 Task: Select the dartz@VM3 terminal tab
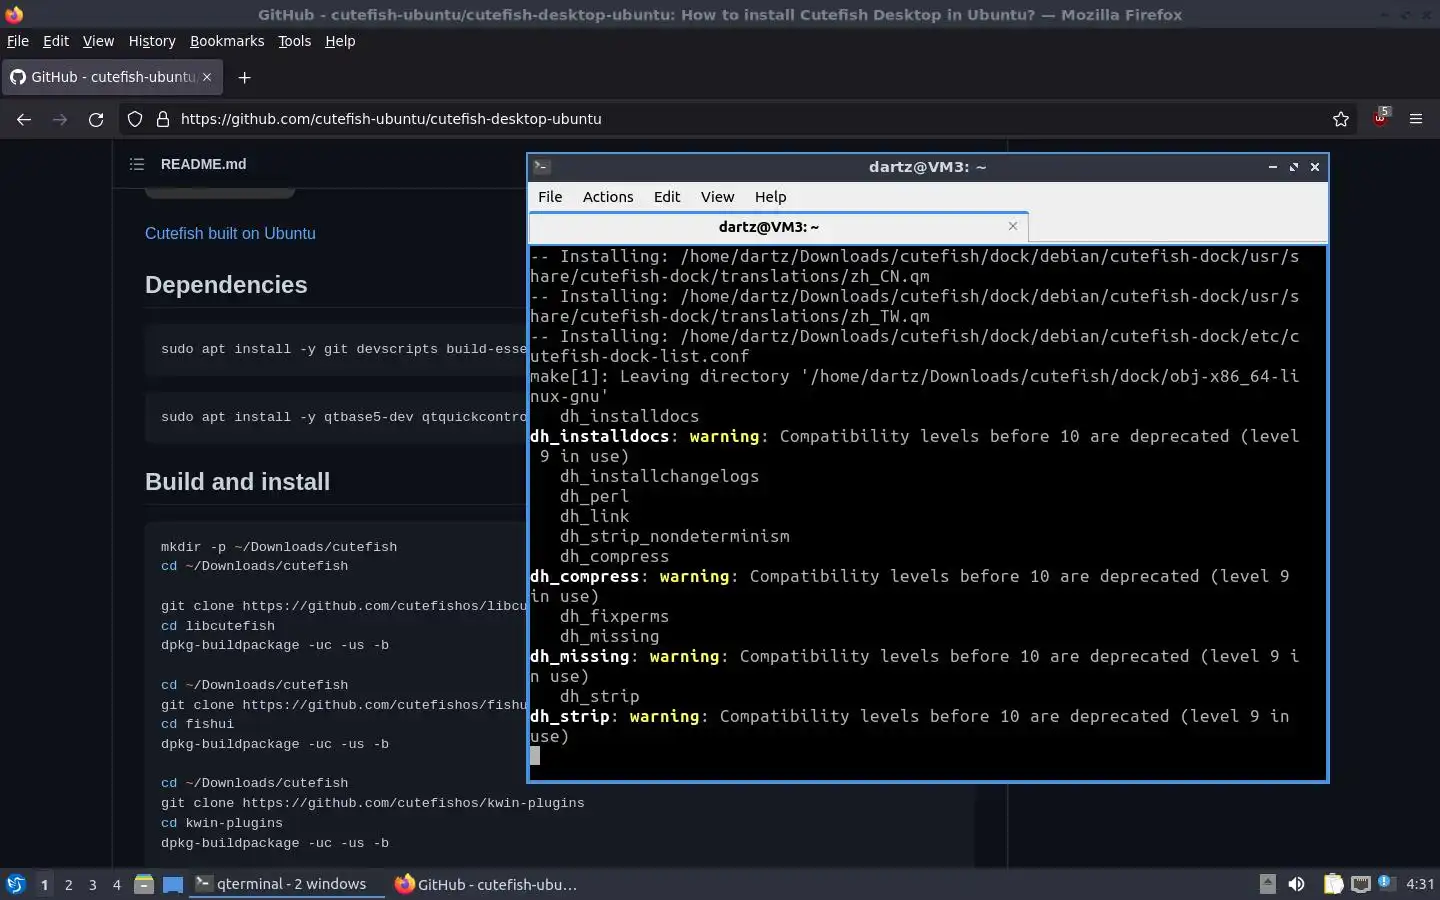[x=778, y=227]
